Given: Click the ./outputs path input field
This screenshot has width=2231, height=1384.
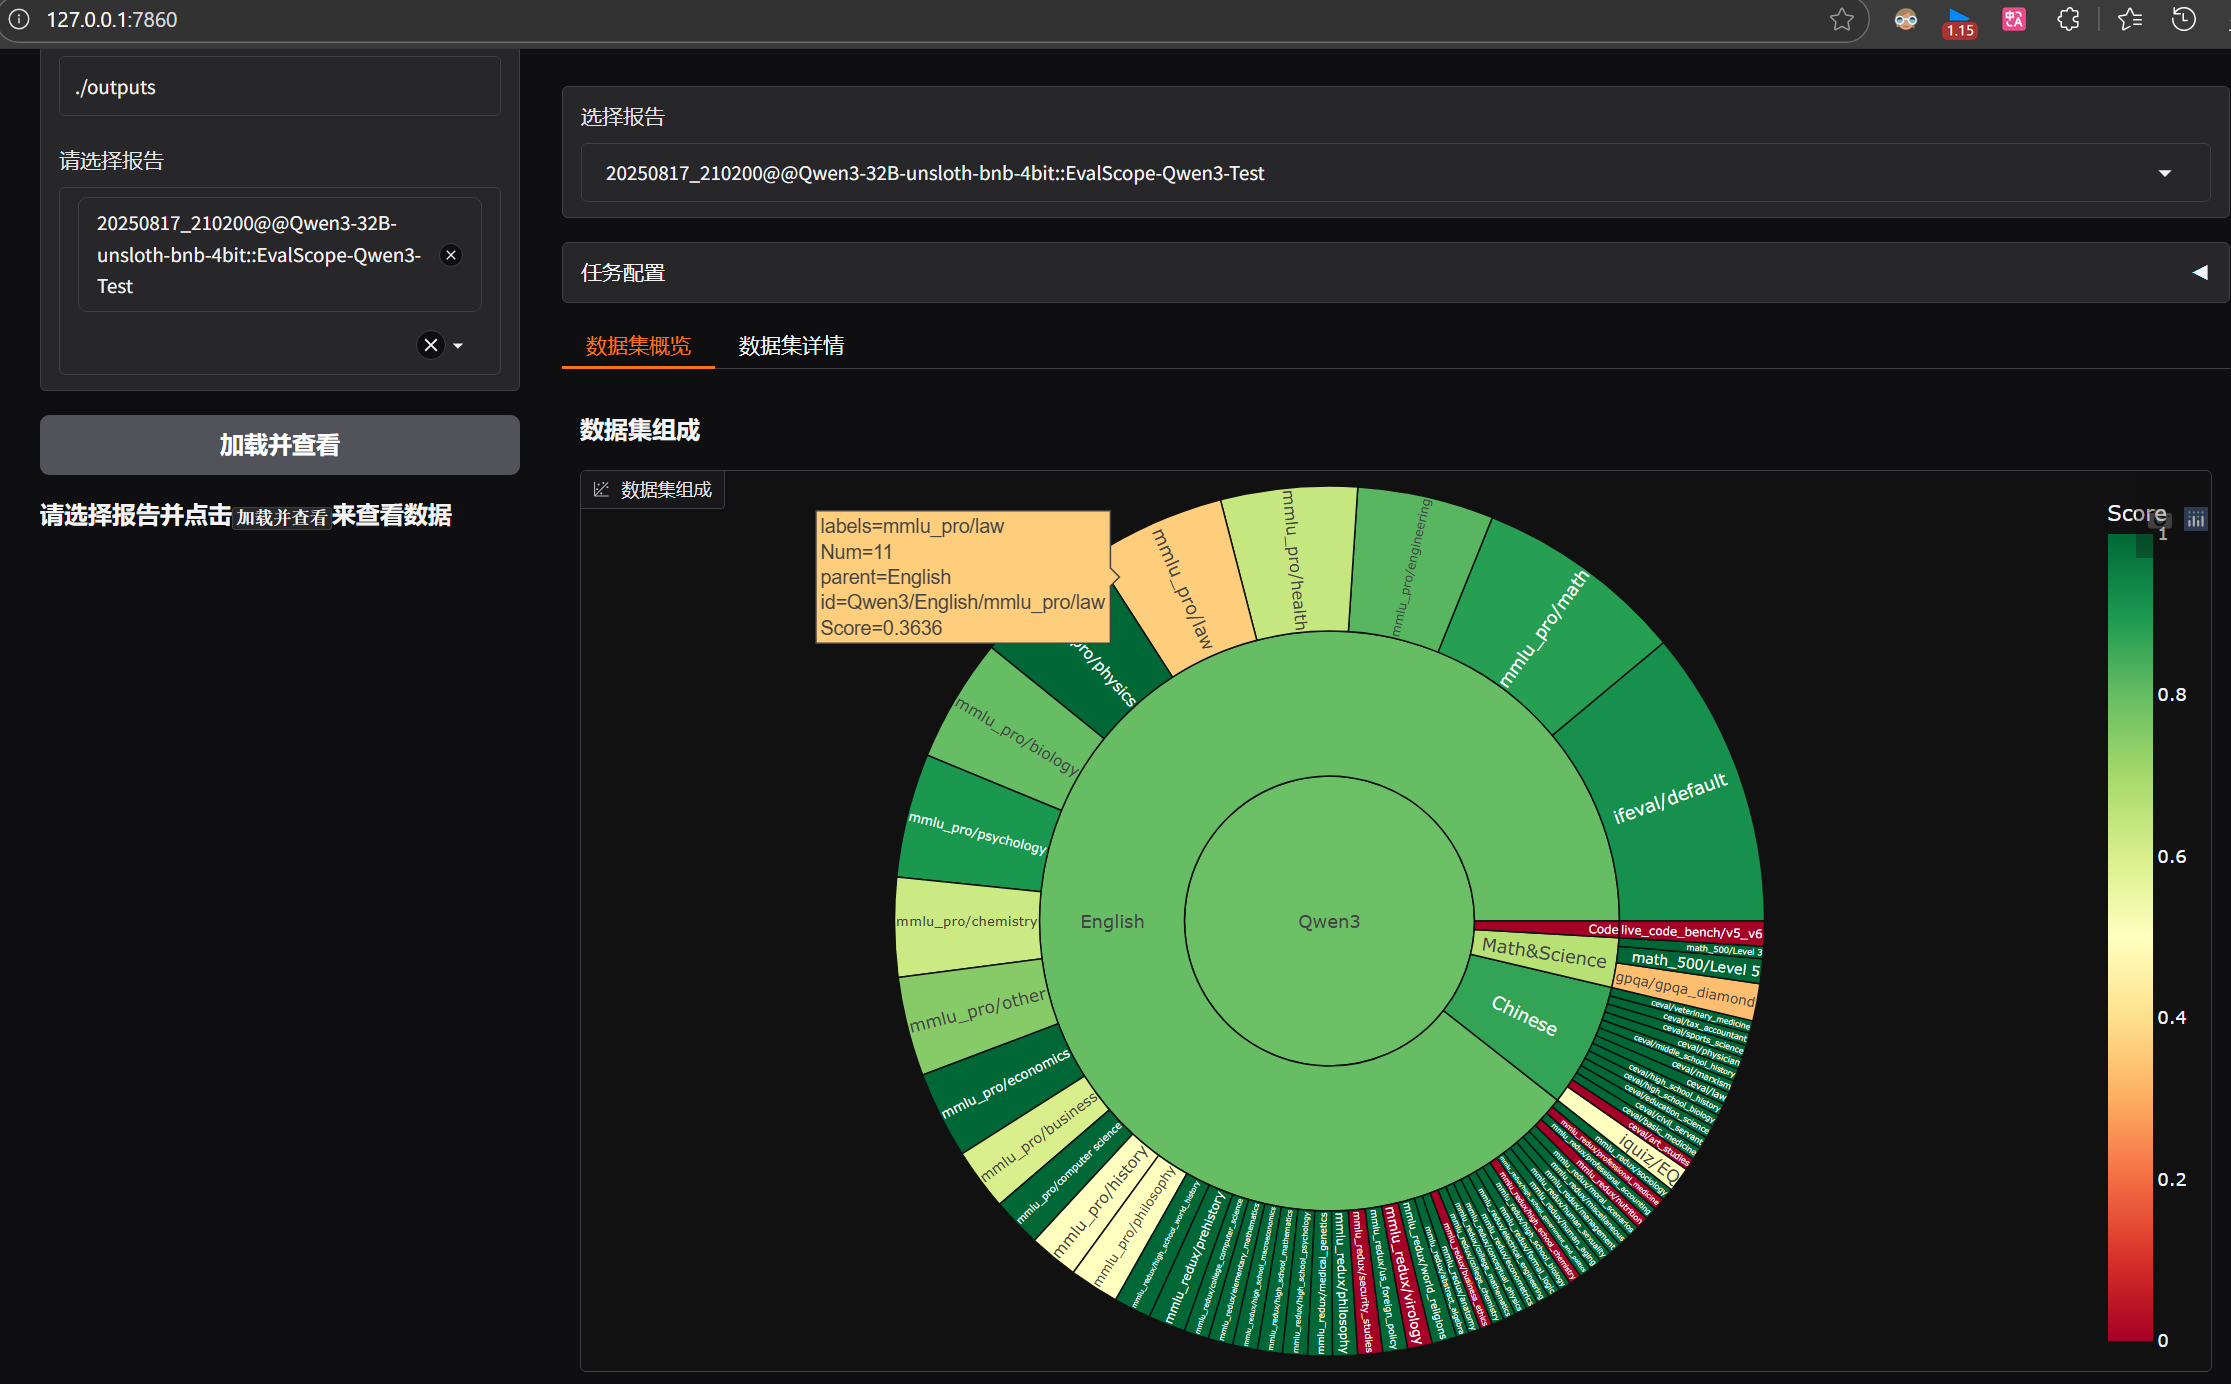Looking at the screenshot, I should click(x=280, y=87).
